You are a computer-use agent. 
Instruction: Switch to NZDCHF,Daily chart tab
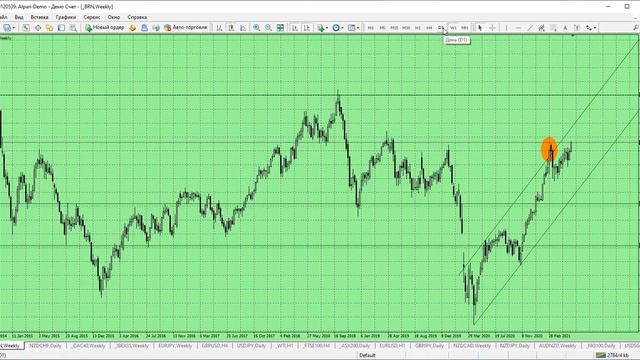[x=45, y=346]
